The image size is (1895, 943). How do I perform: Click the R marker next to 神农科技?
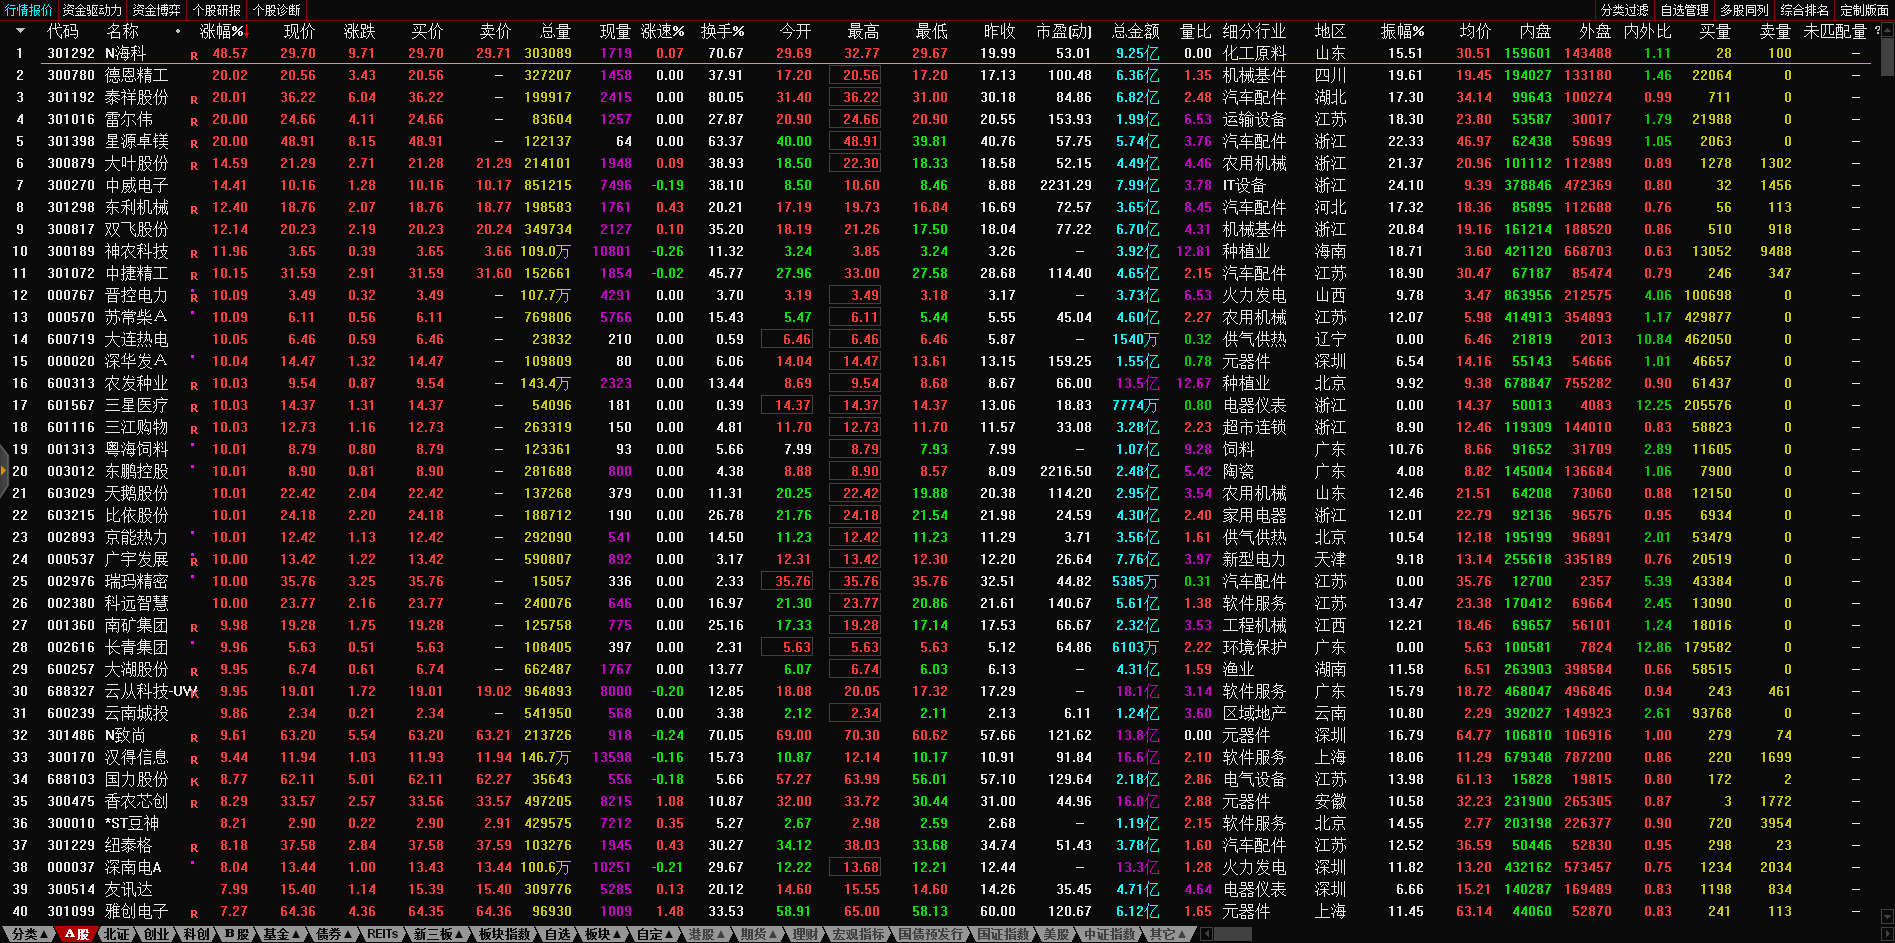[194, 253]
